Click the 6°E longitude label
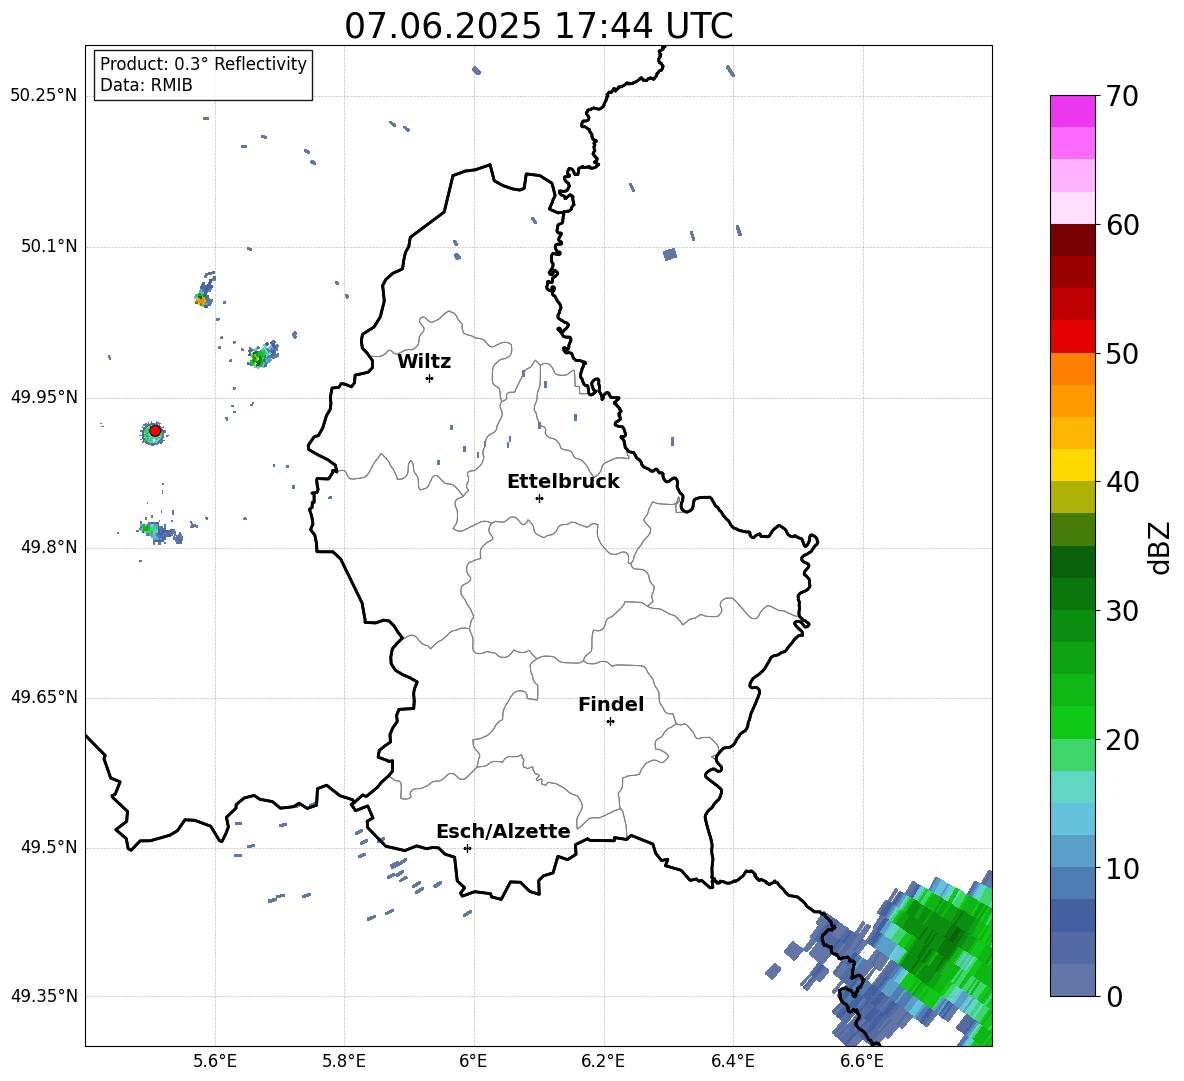Viewport: 1184px width, 1081px height. coord(473,1062)
